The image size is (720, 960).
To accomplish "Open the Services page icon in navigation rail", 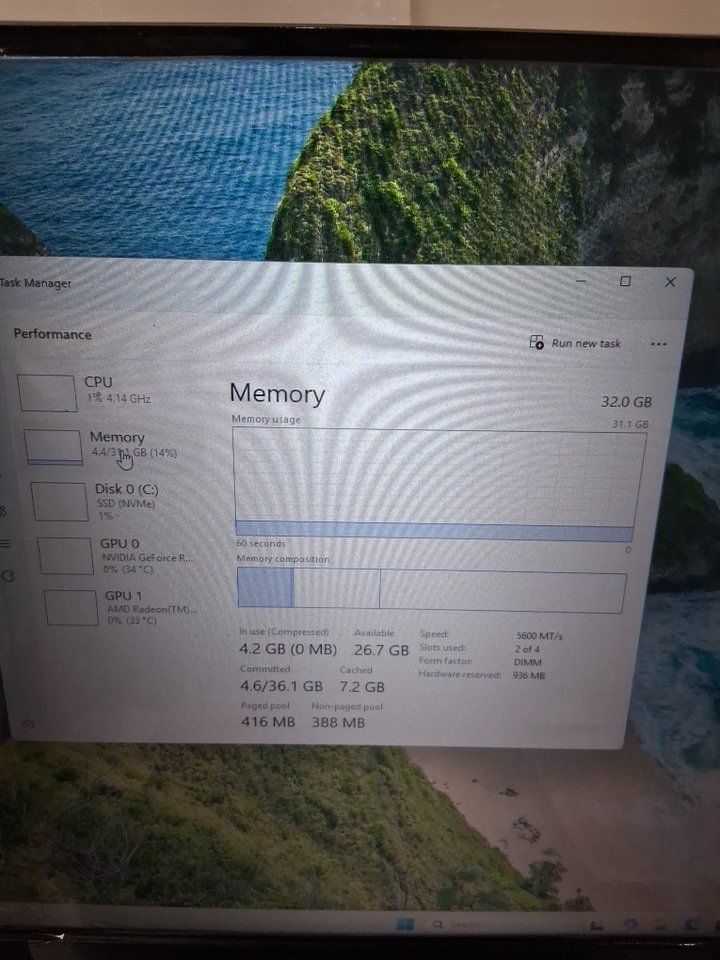I will click(x=8, y=576).
